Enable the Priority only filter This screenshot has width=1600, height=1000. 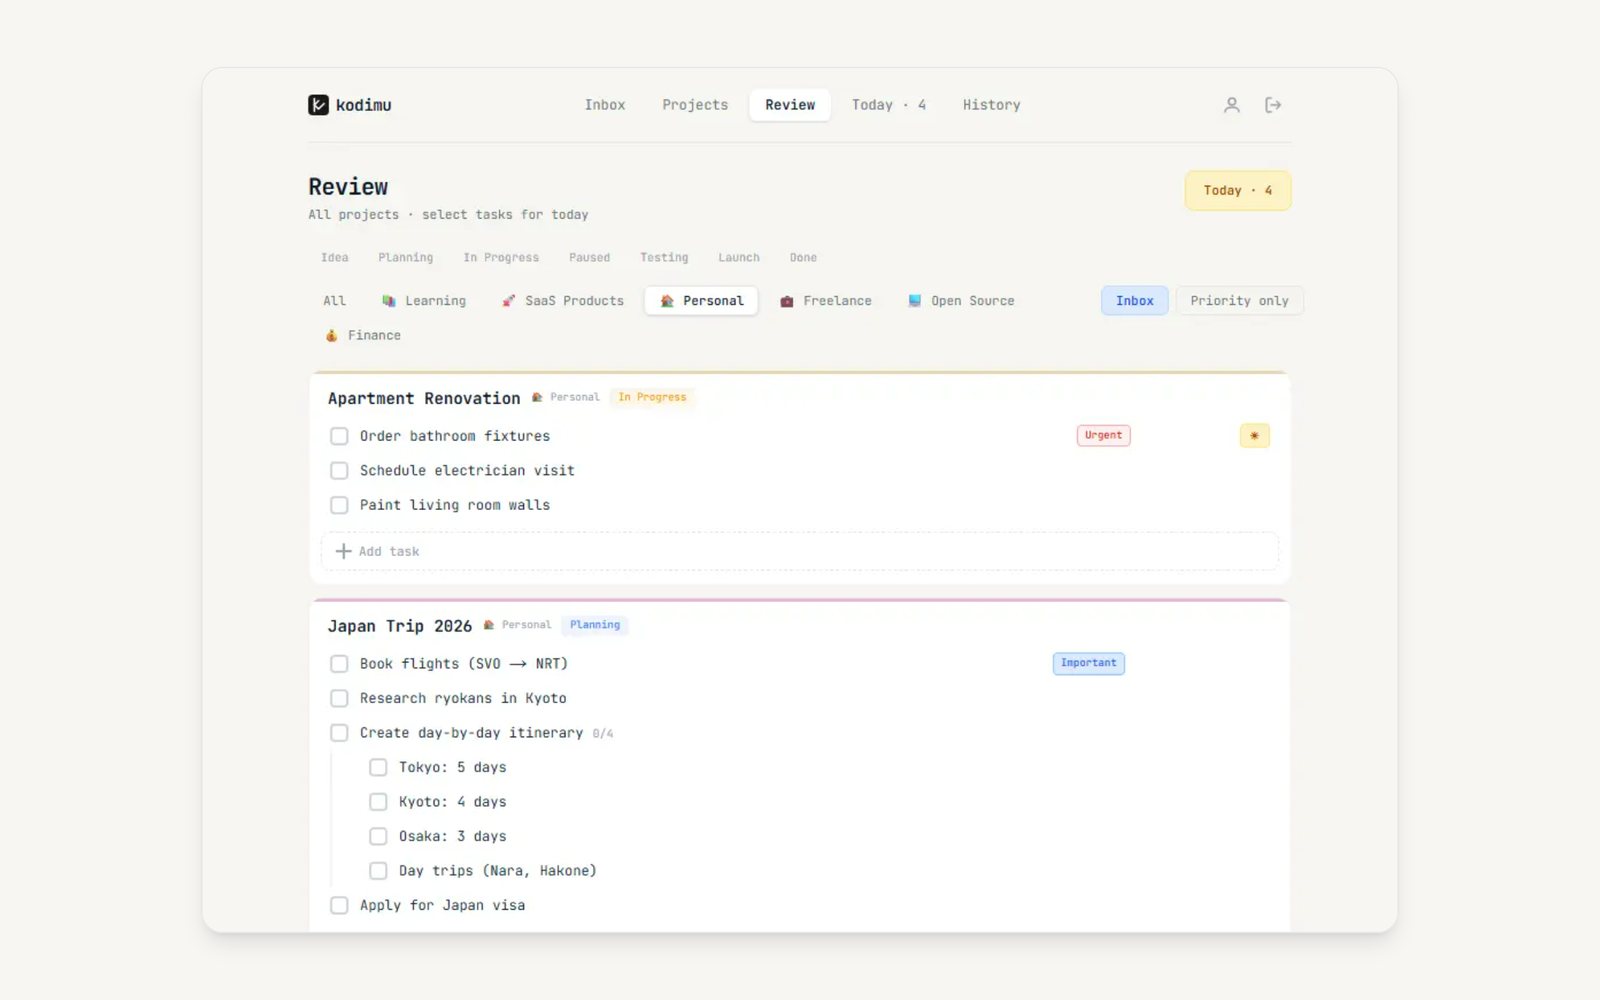click(1239, 301)
